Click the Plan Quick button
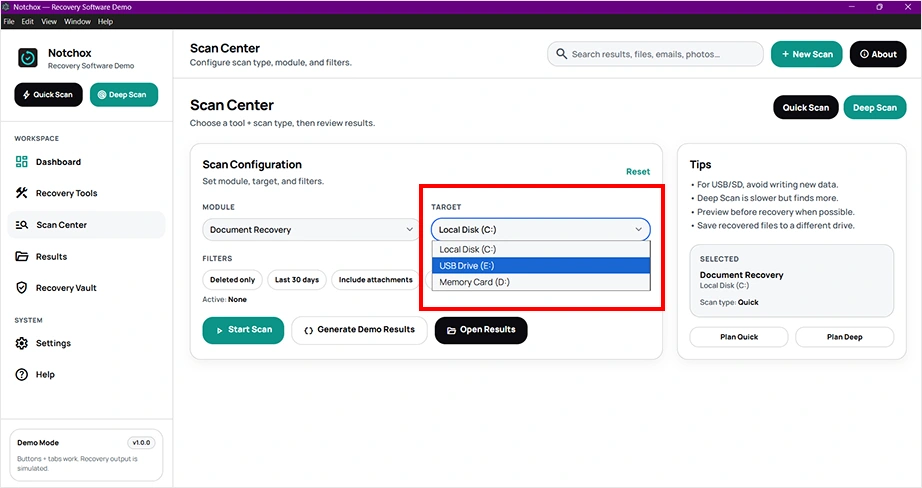This screenshot has width=922, height=488. (x=739, y=337)
